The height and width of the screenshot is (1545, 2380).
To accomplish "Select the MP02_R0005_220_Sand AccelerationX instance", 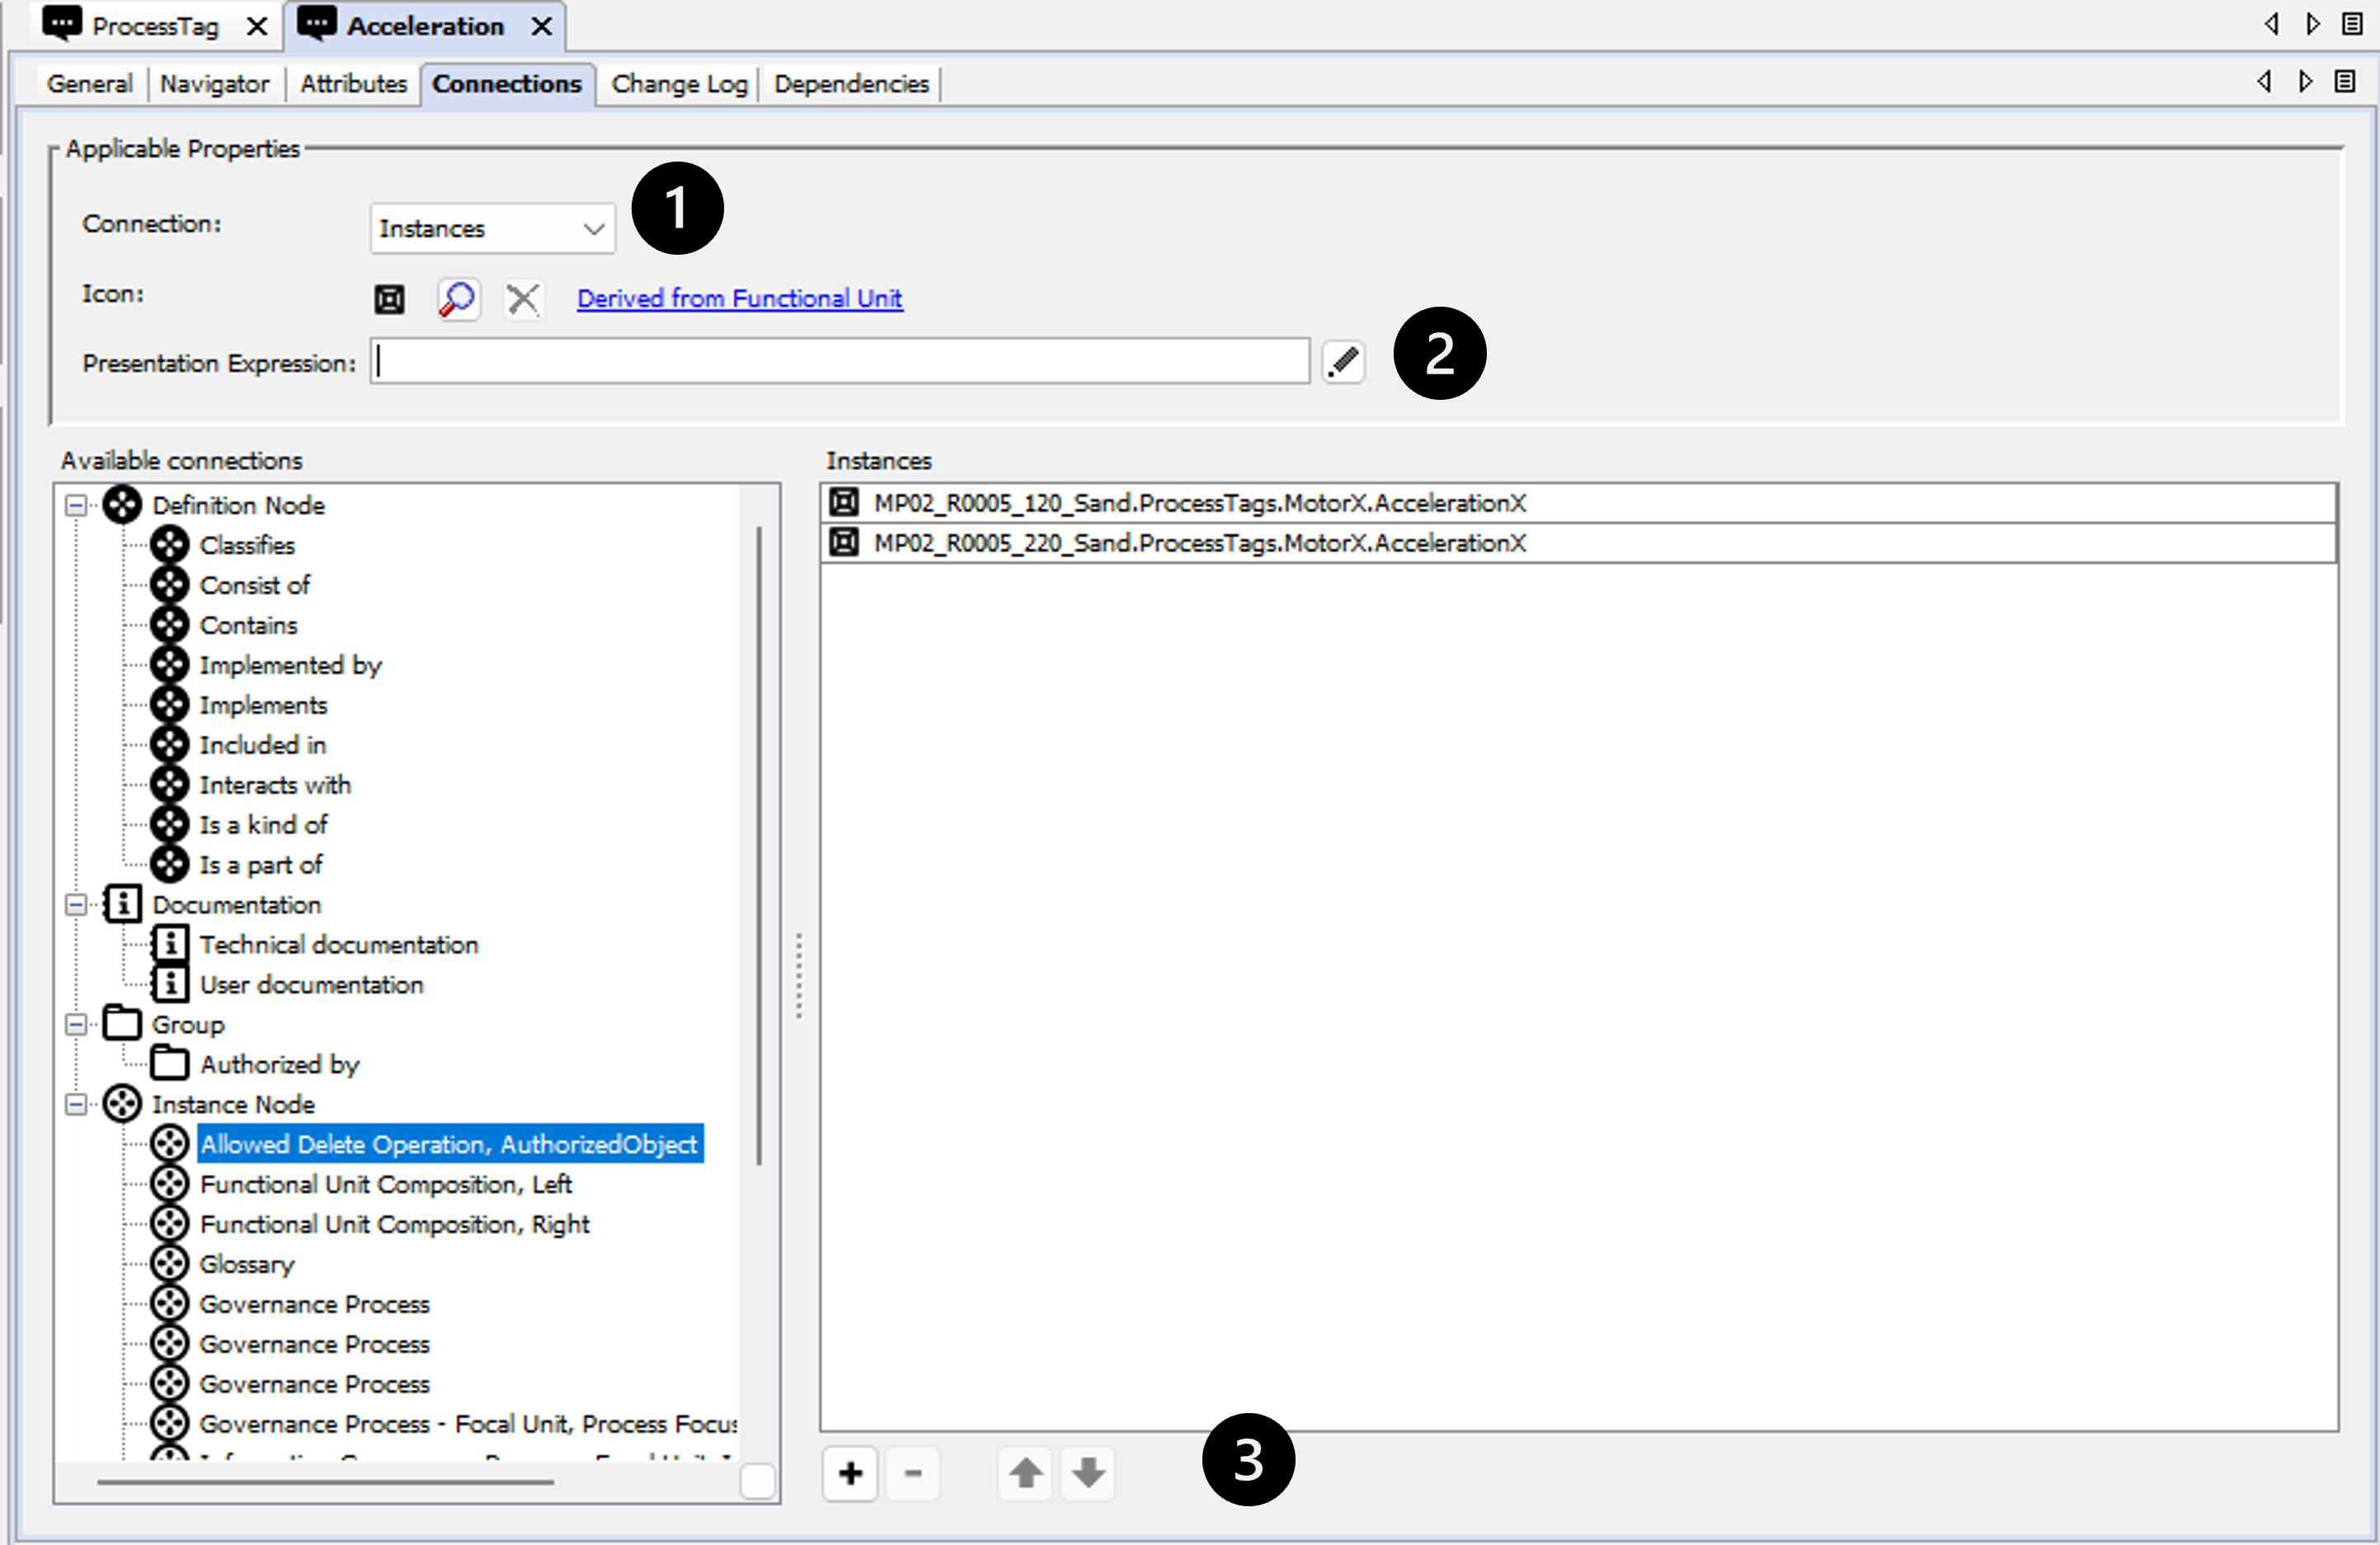I will tap(1199, 543).
